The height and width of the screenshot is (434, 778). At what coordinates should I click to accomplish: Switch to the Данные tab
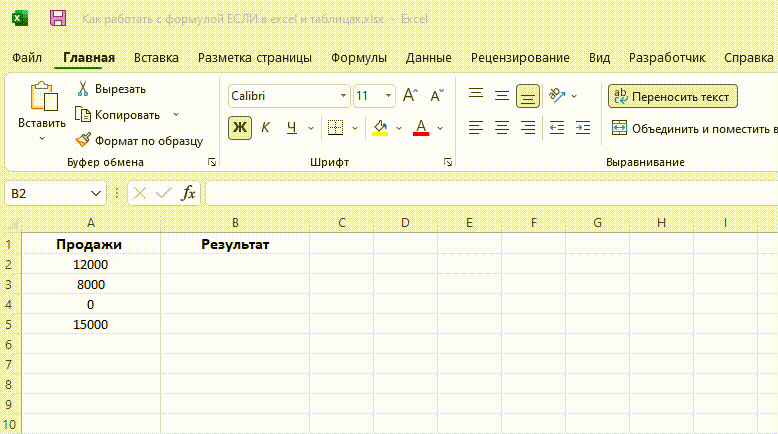pyautogui.click(x=428, y=58)
